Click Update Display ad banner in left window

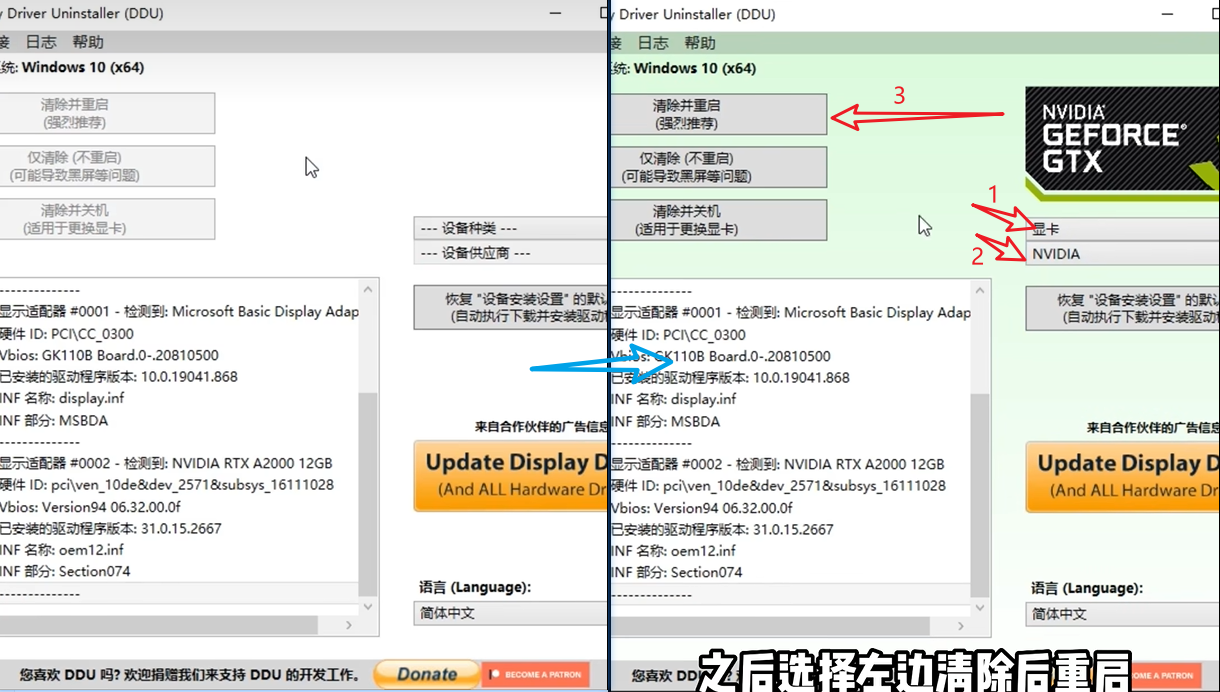510,475
